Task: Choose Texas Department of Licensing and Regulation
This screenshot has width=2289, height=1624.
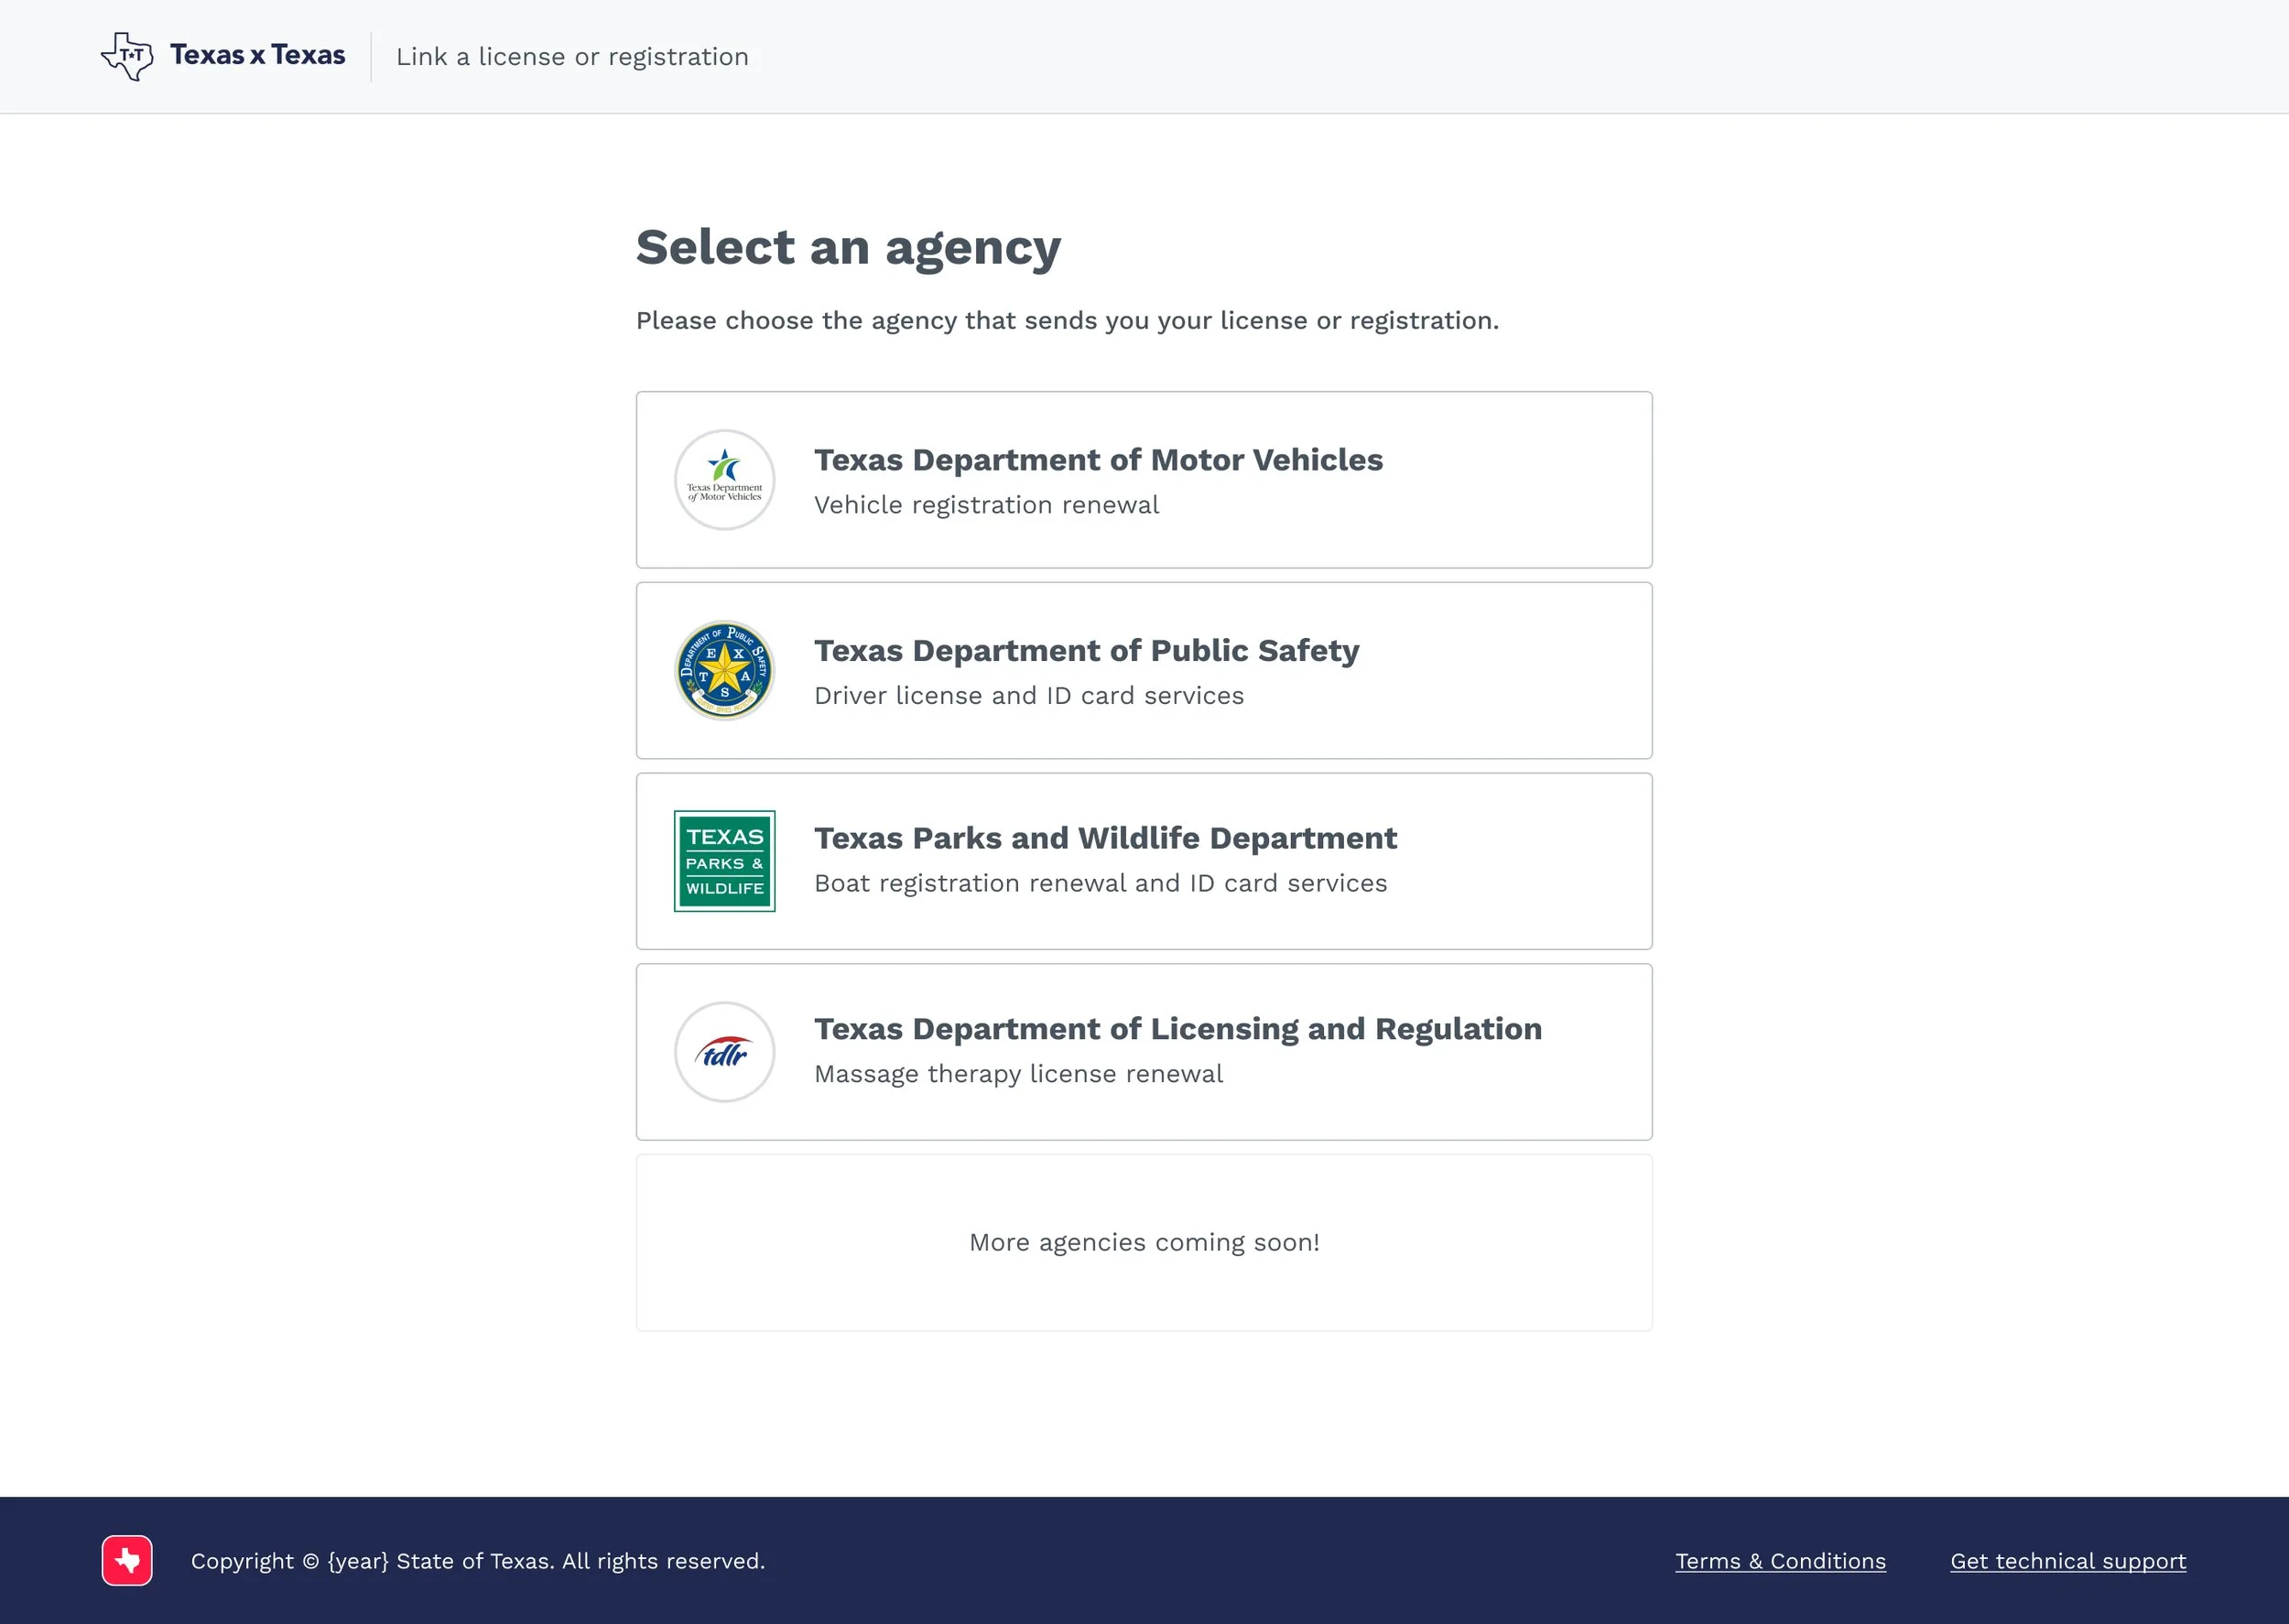Action: tap(1143, 1052)
